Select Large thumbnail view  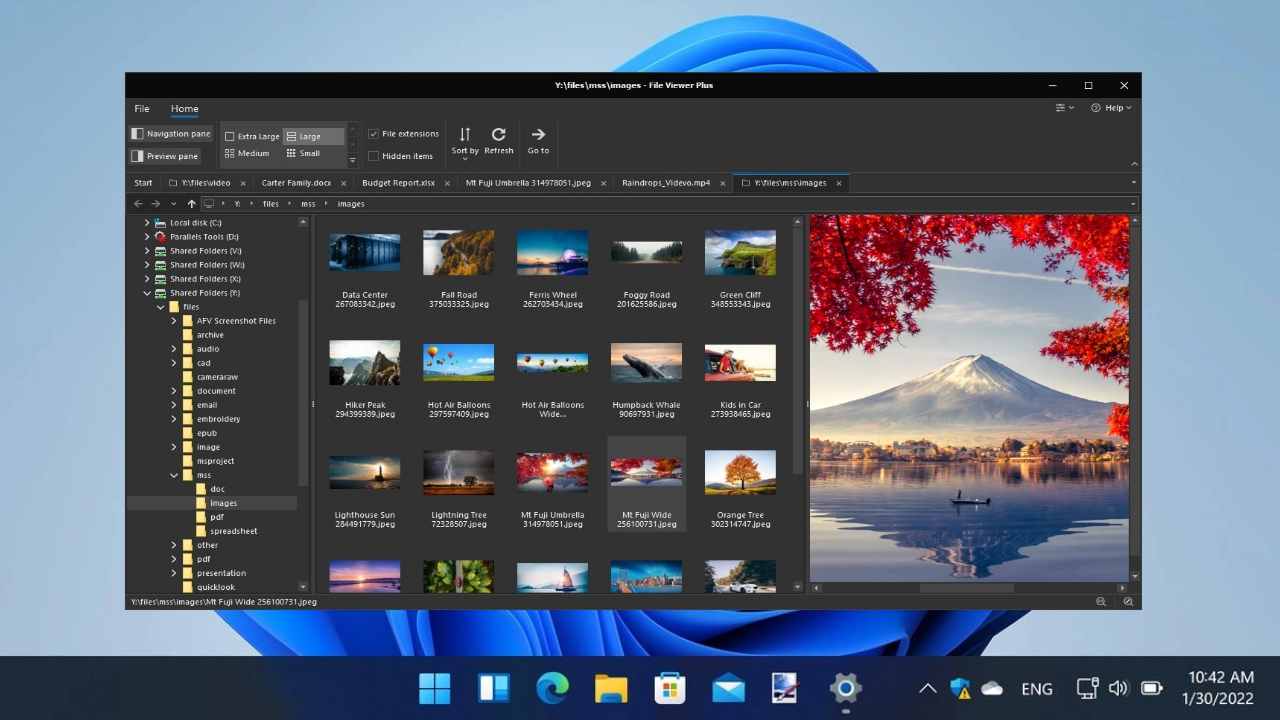coord(313,136)
